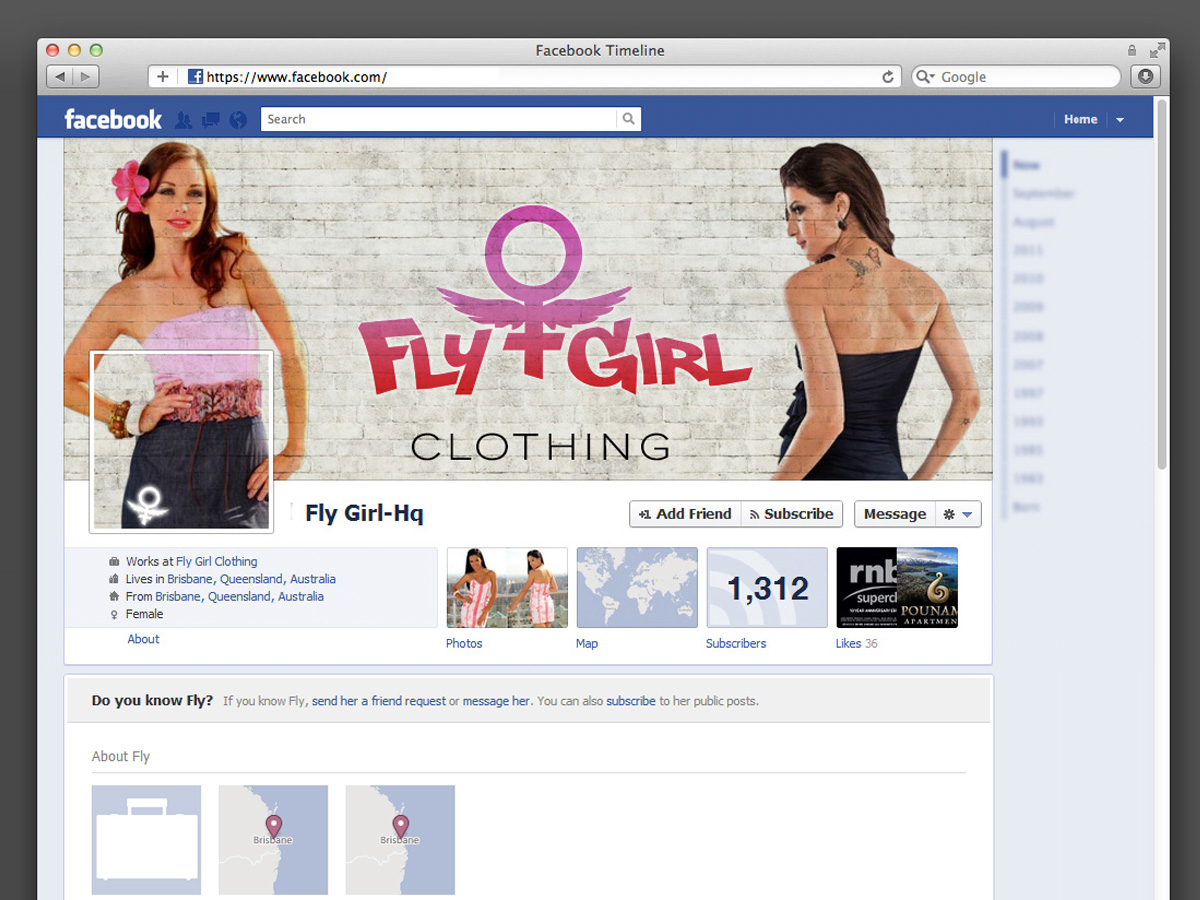Image resolution: width=1200 pixels, height=900 pixels.
Task: Open the messages icon in Facebook bar
Action: 210,120
